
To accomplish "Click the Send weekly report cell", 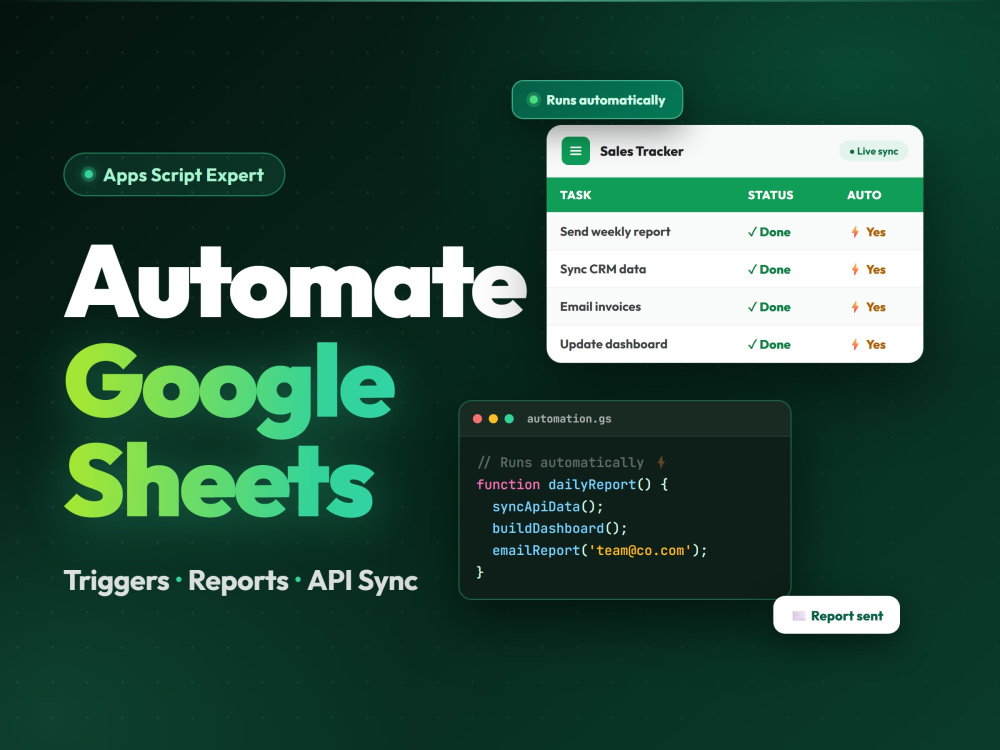I will click(615, 232).
